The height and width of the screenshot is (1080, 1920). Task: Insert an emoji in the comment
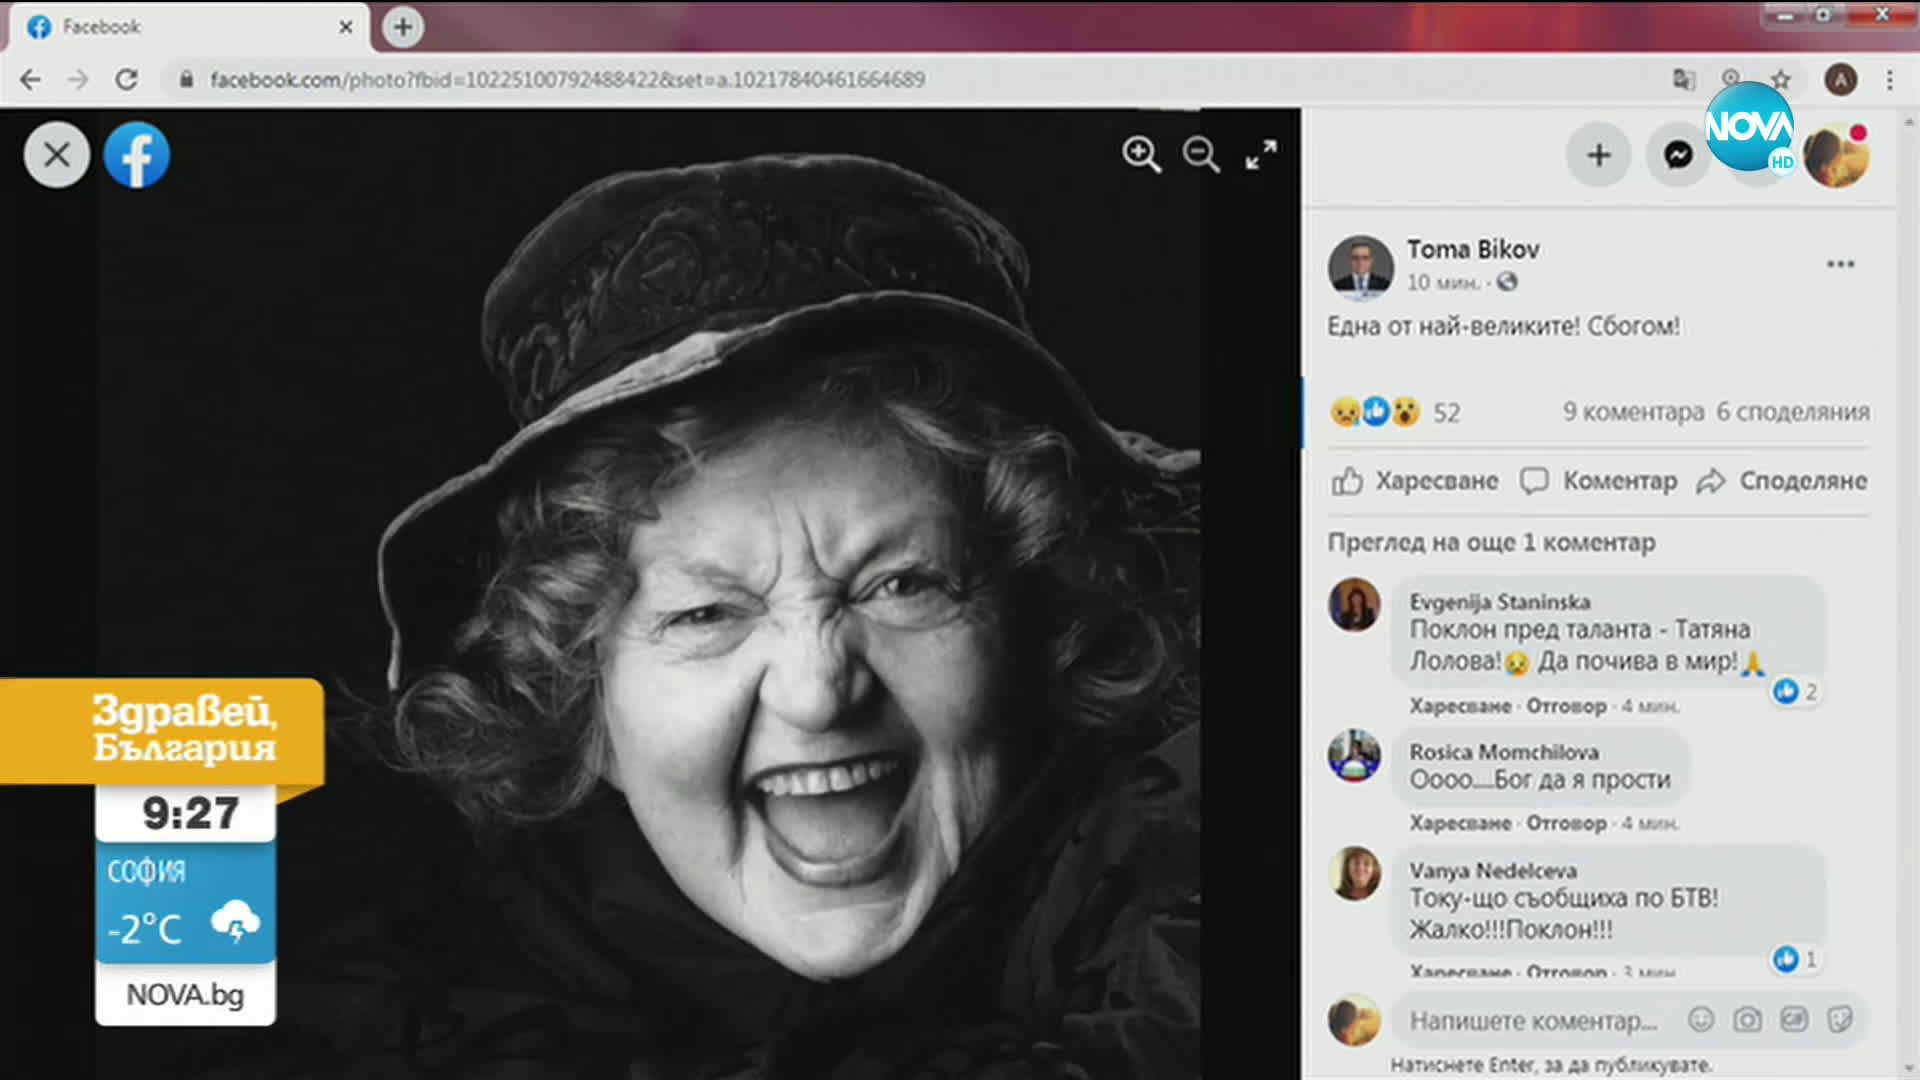pyautogui.click(x=1701, y=1020)
